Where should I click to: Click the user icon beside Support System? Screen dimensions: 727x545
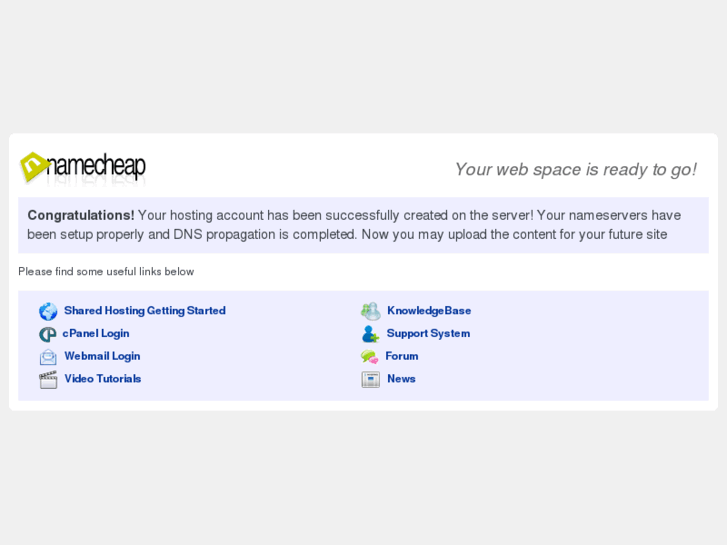click(370, 334)
